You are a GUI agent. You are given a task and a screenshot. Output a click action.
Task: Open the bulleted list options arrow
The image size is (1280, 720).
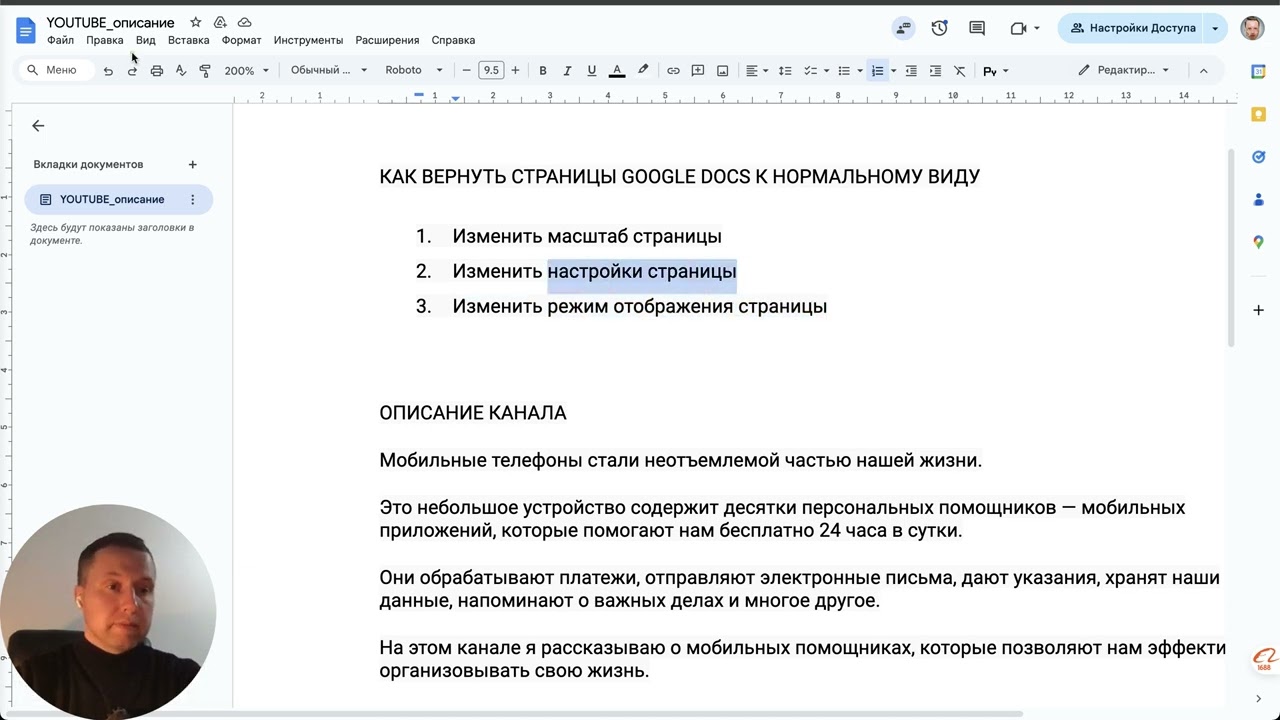tap(860, 71)
